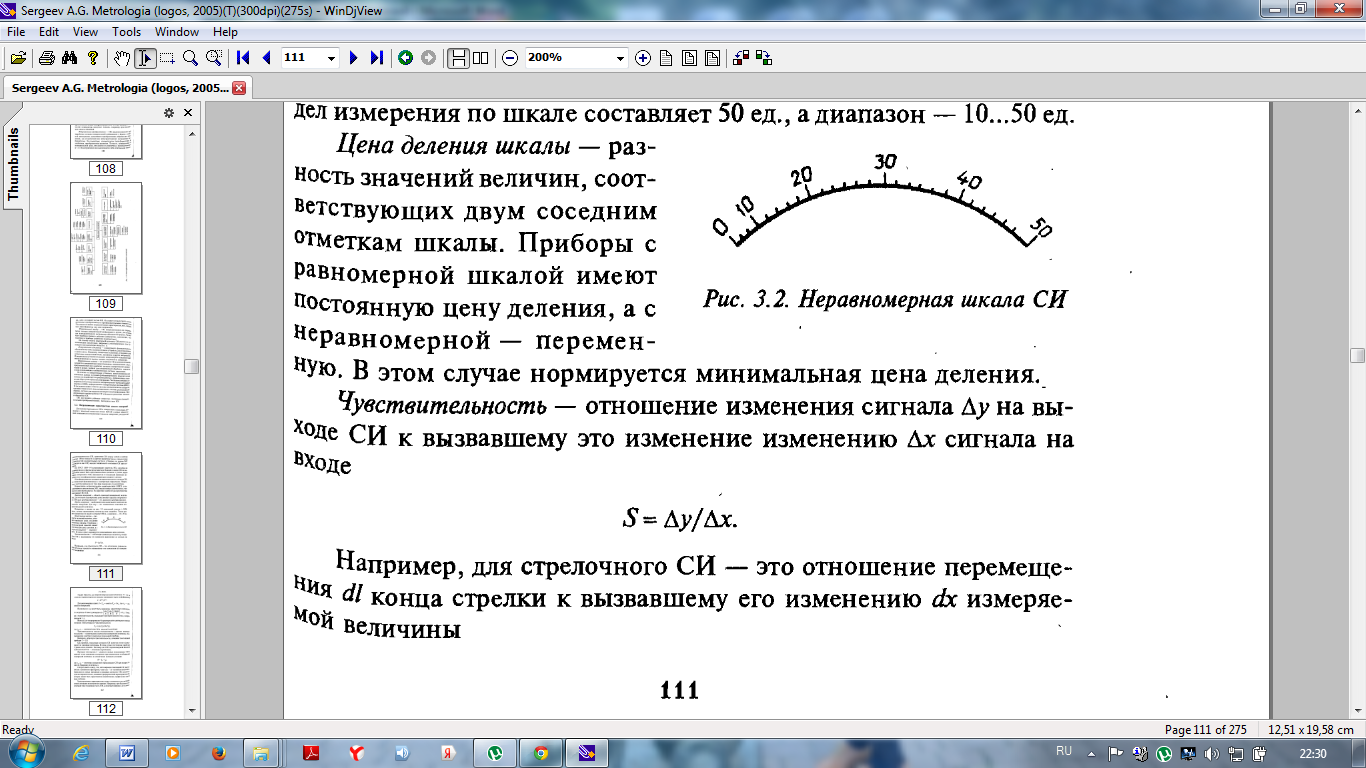Viewport: 1366px width, 768px height.
Task: Click thumbnails panel scrollbar thumb
Action: coord(191,367)
